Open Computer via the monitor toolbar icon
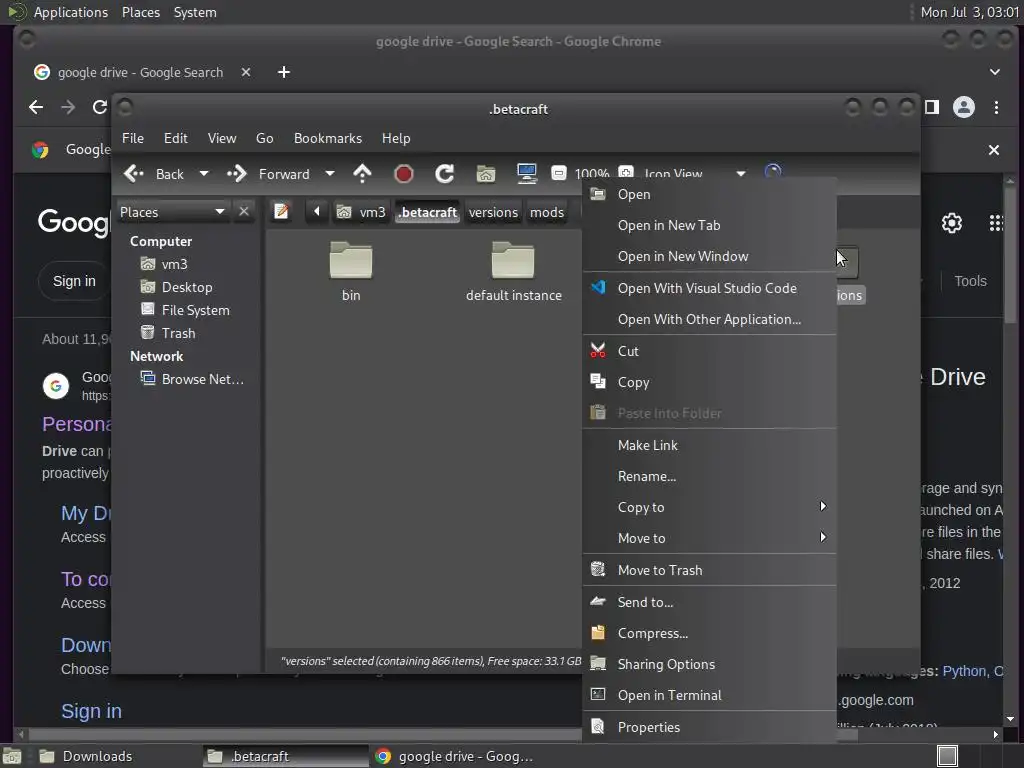Screen dimensions: 1024x768 tap(526, 174)
